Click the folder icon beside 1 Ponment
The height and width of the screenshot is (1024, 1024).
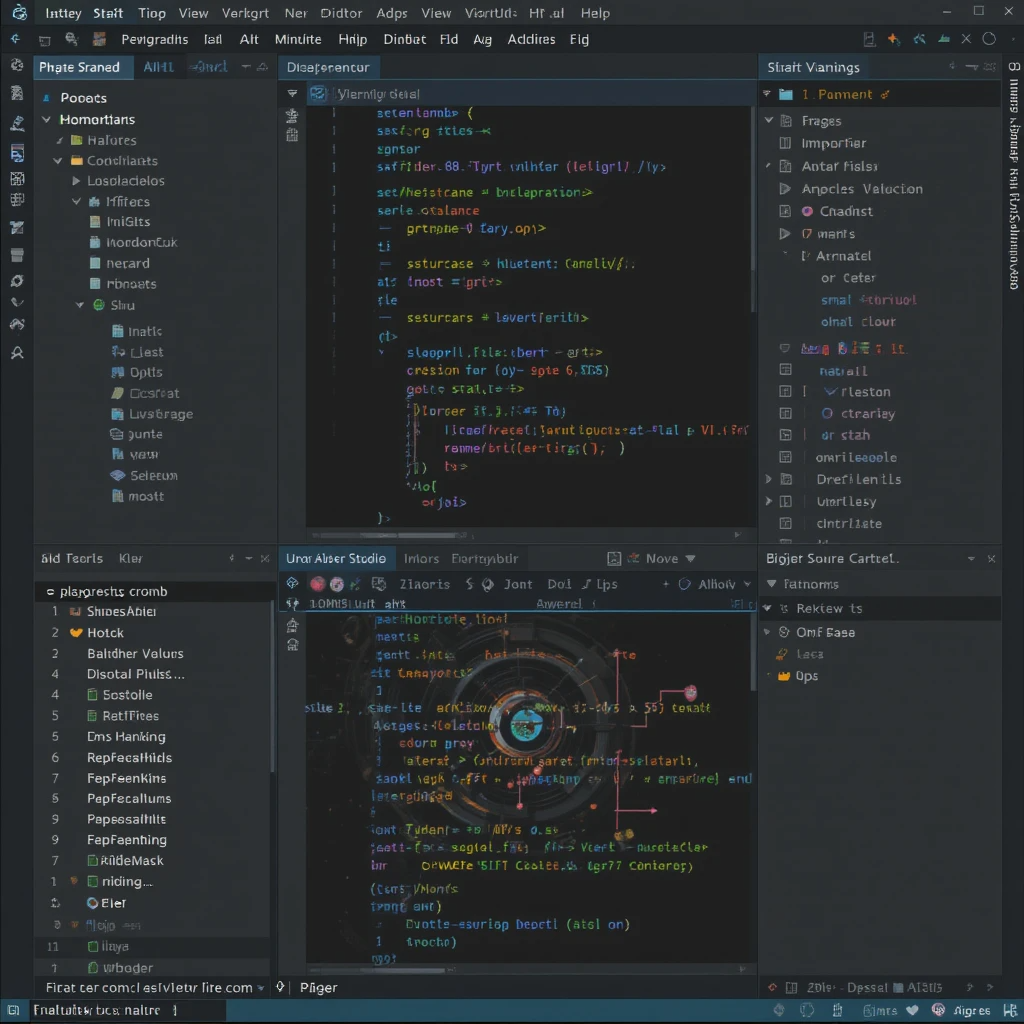click(x=785, y=95)
